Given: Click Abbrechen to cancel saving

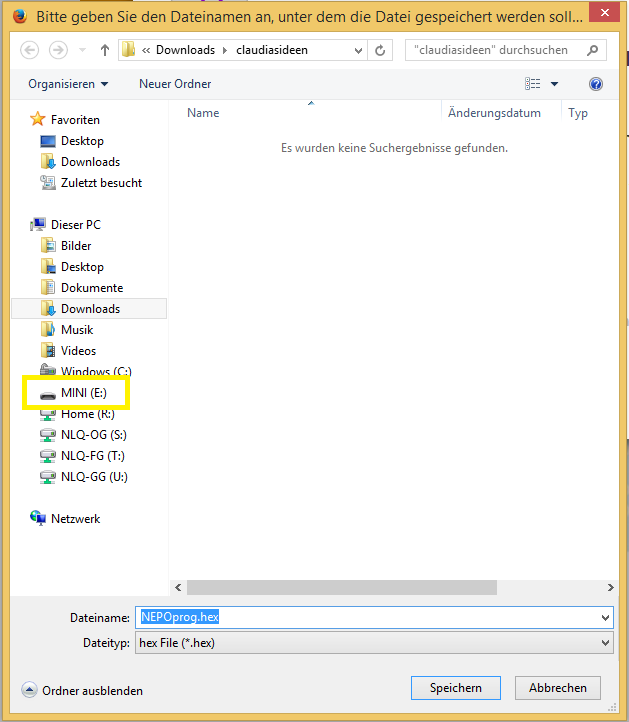Looking at the screenshot, I should pos(557,688).
